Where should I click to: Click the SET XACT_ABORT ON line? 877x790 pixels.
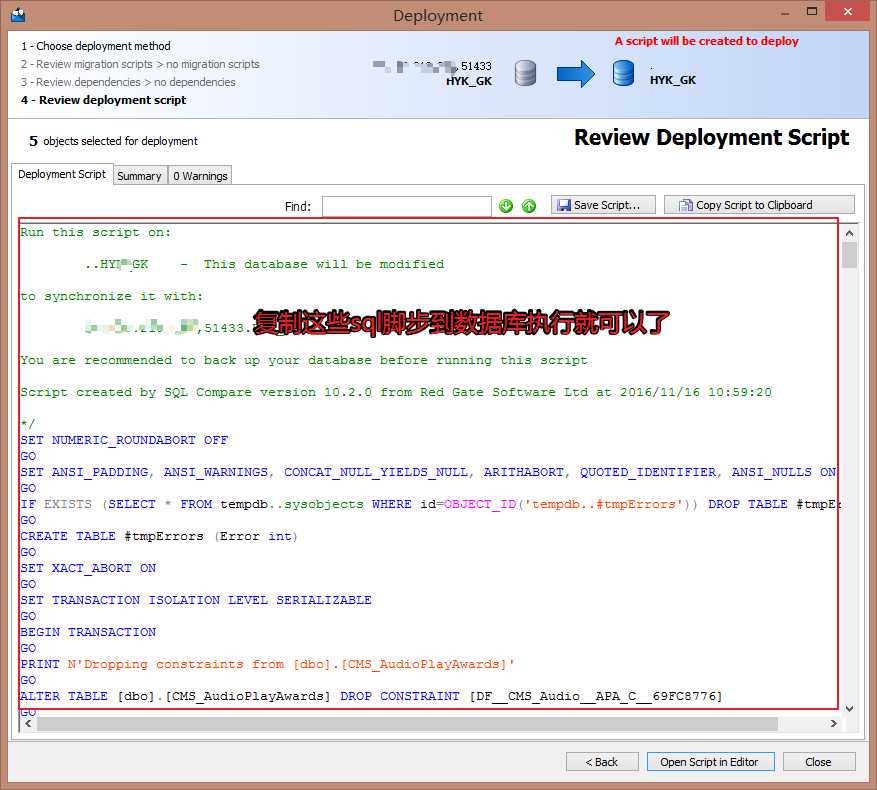88,568
